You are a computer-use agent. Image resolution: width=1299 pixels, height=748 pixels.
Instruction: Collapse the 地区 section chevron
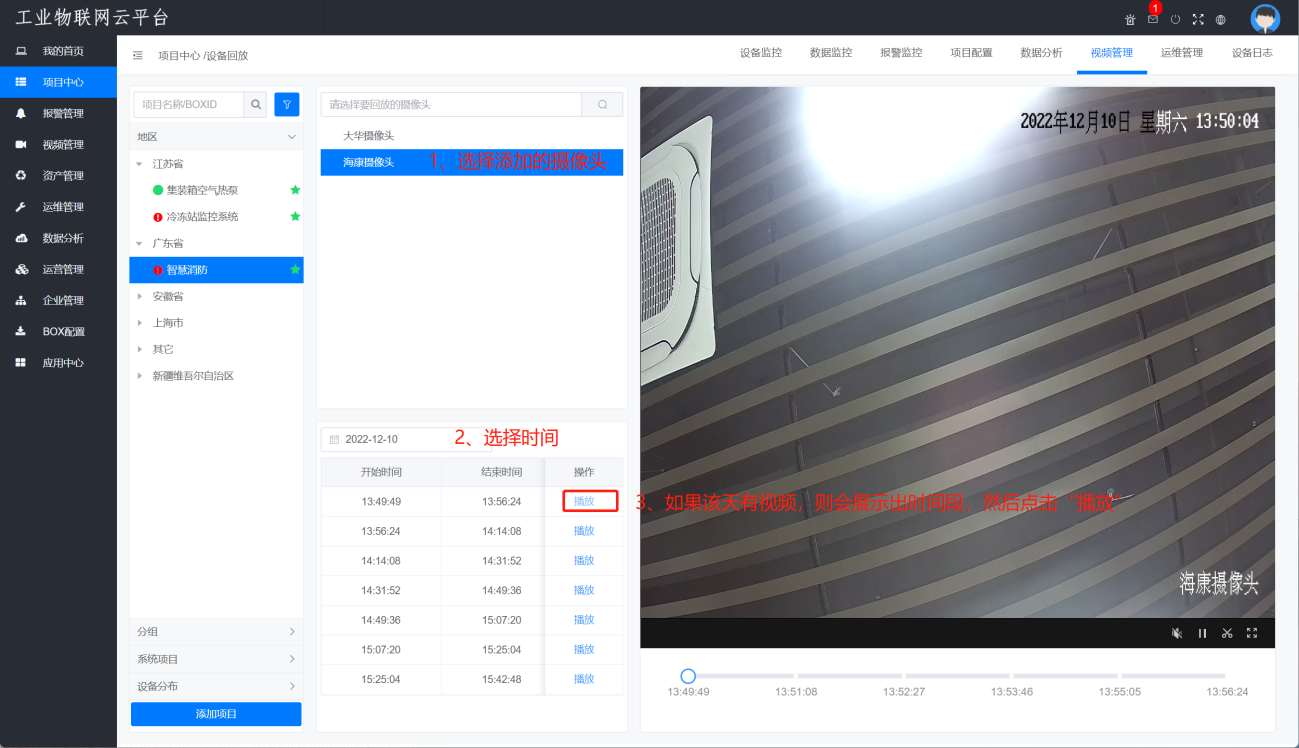pyautogui.click(x=292, y=136)
